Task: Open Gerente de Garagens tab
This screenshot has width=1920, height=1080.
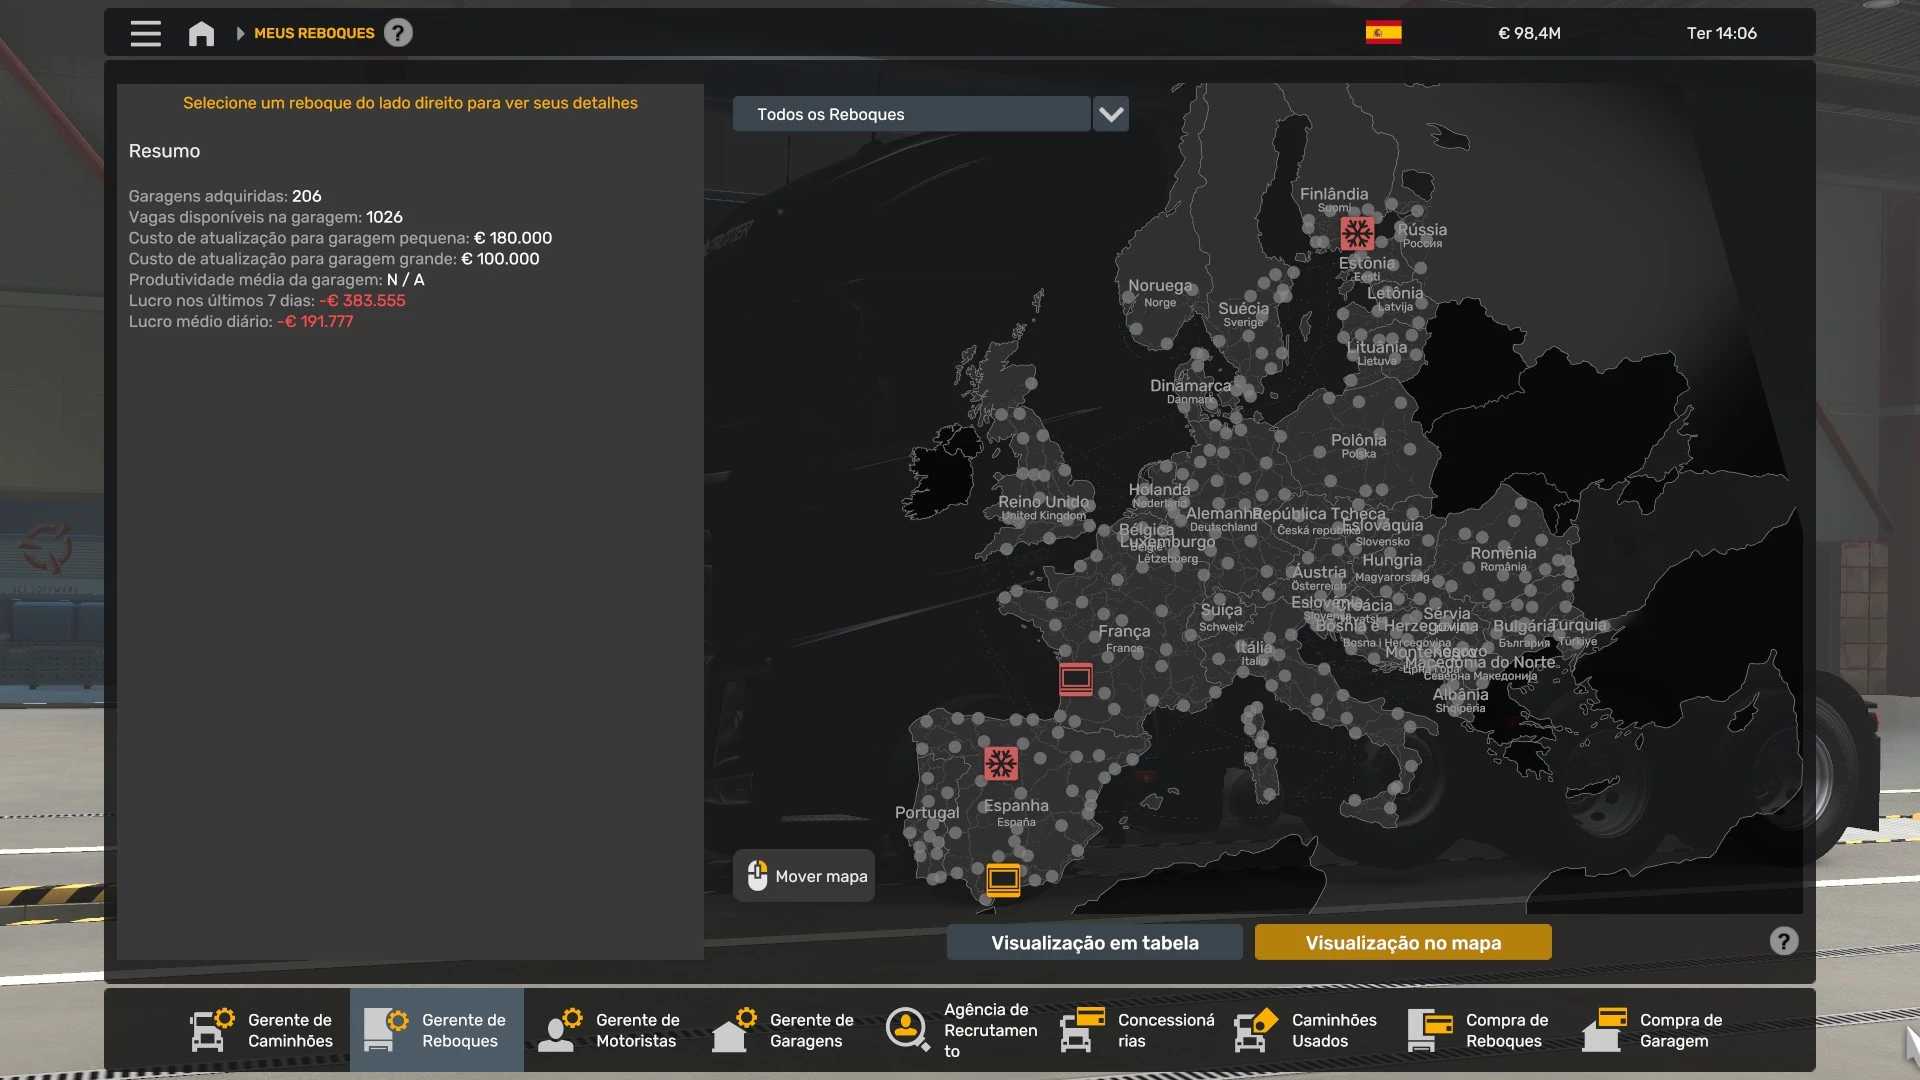Action: 785,1030
